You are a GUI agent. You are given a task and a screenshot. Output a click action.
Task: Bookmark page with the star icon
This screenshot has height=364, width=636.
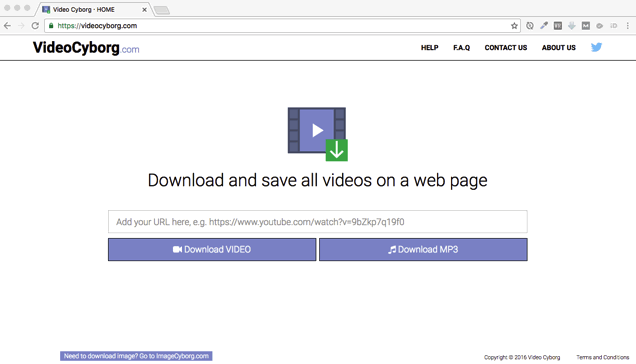[x=514, y=26]
